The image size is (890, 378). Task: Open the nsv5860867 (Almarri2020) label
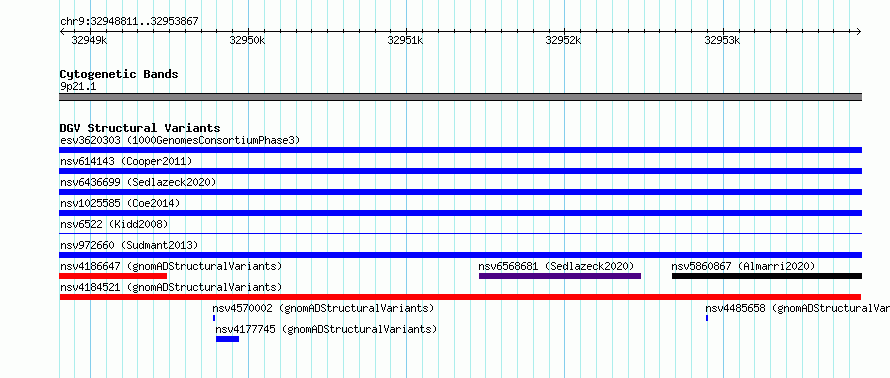click(744, 266)
